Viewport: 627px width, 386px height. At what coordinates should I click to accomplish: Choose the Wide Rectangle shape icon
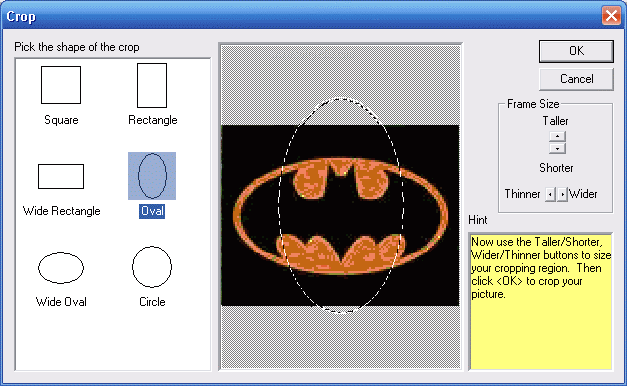tap(61, 176)
